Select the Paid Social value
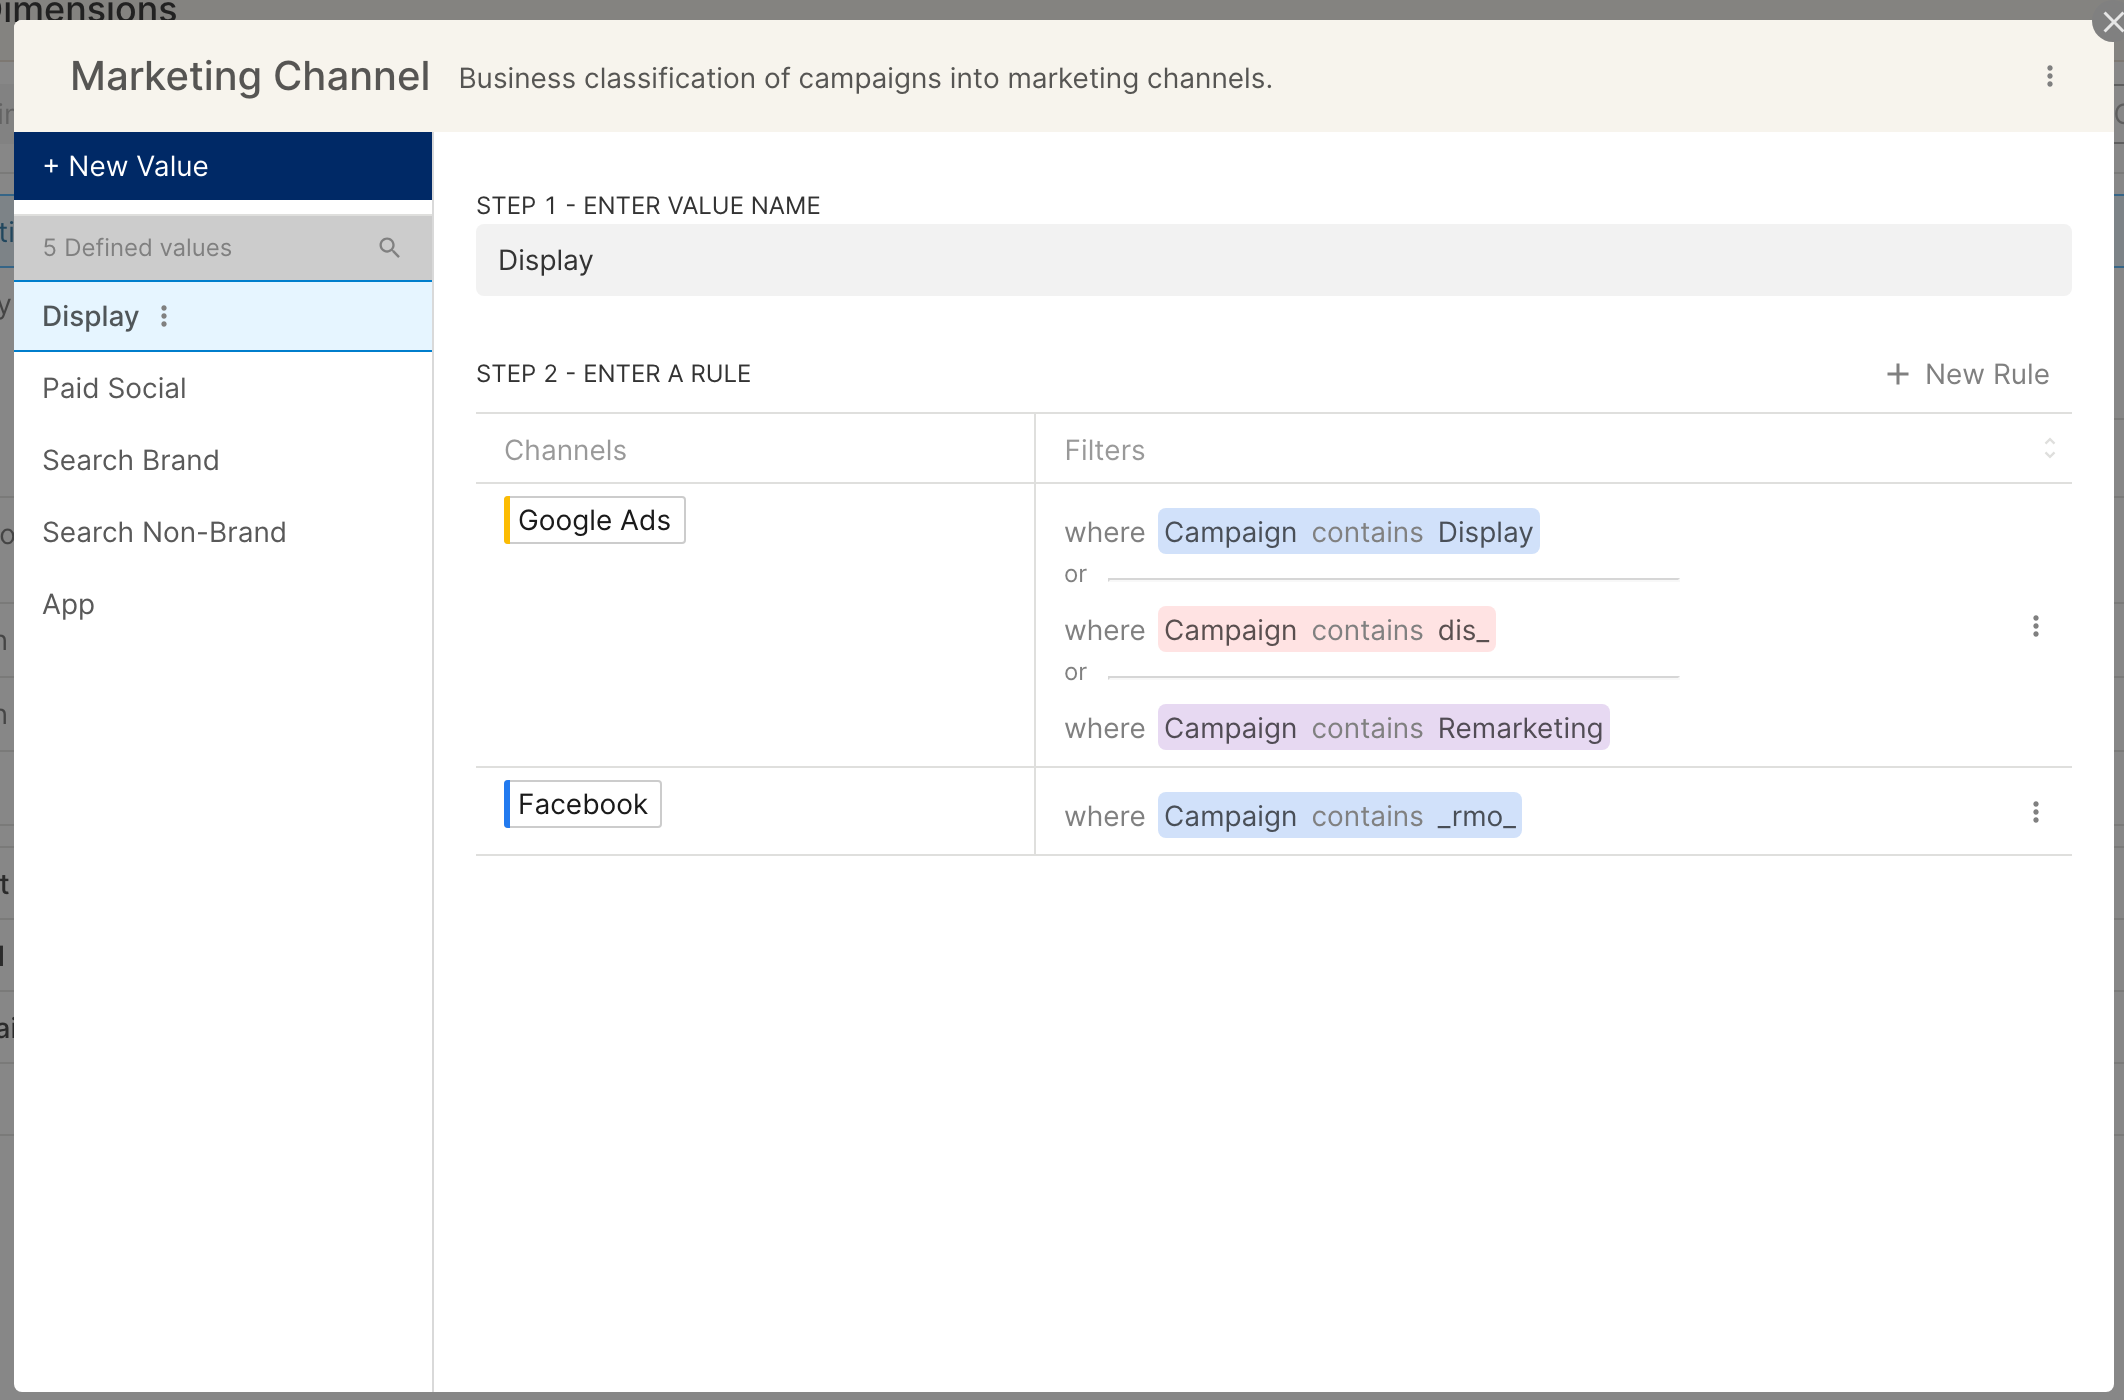 click(x=223, y=388)
